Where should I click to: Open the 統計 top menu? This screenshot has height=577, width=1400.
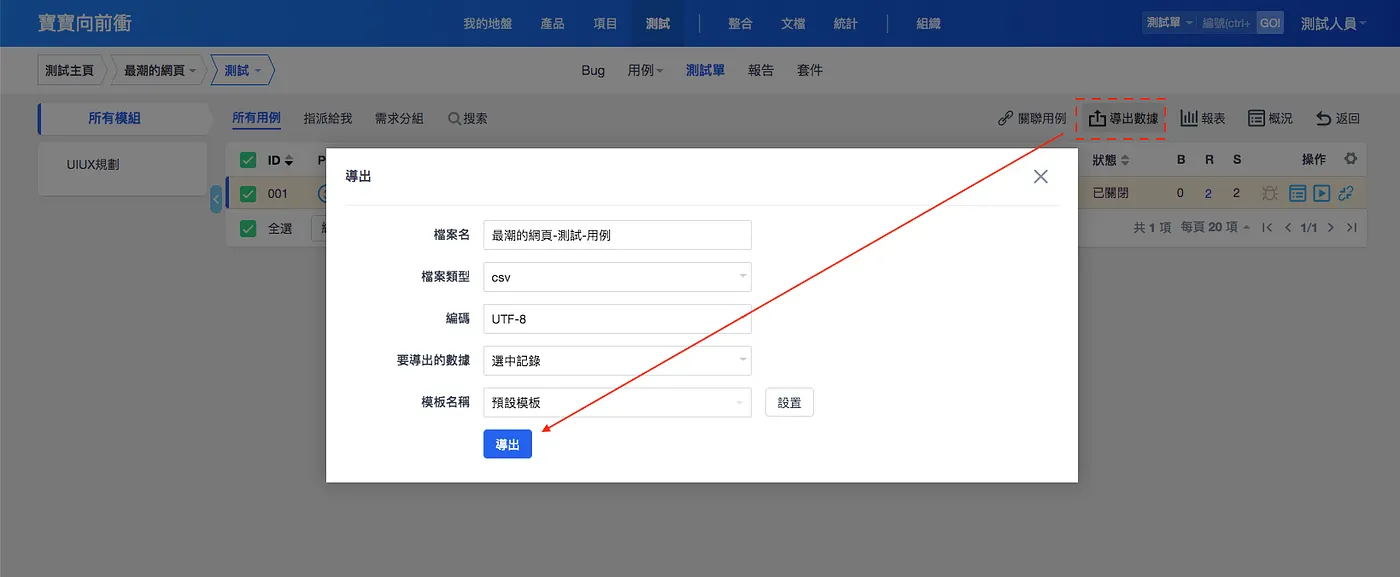[846, 23]
